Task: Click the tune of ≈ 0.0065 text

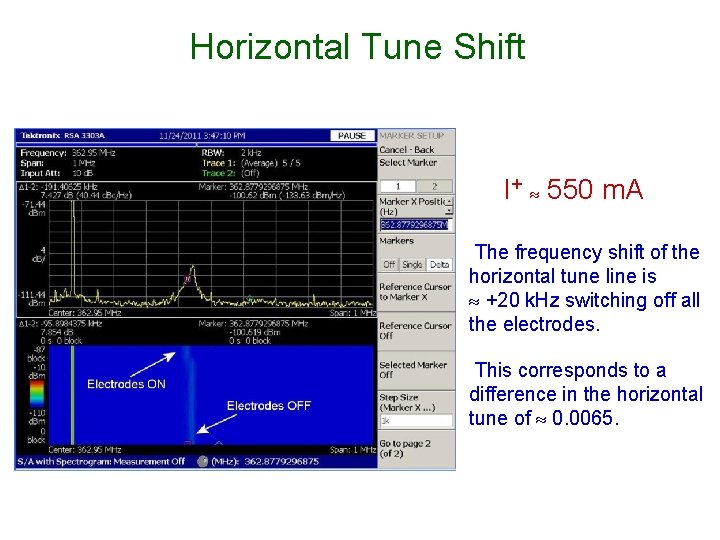Action: pos(544,418)
